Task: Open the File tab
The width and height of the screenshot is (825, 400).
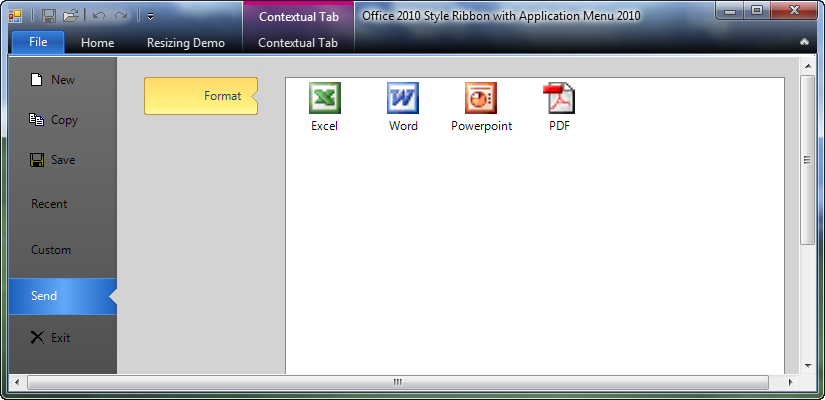Action: [x=38, y=42]
